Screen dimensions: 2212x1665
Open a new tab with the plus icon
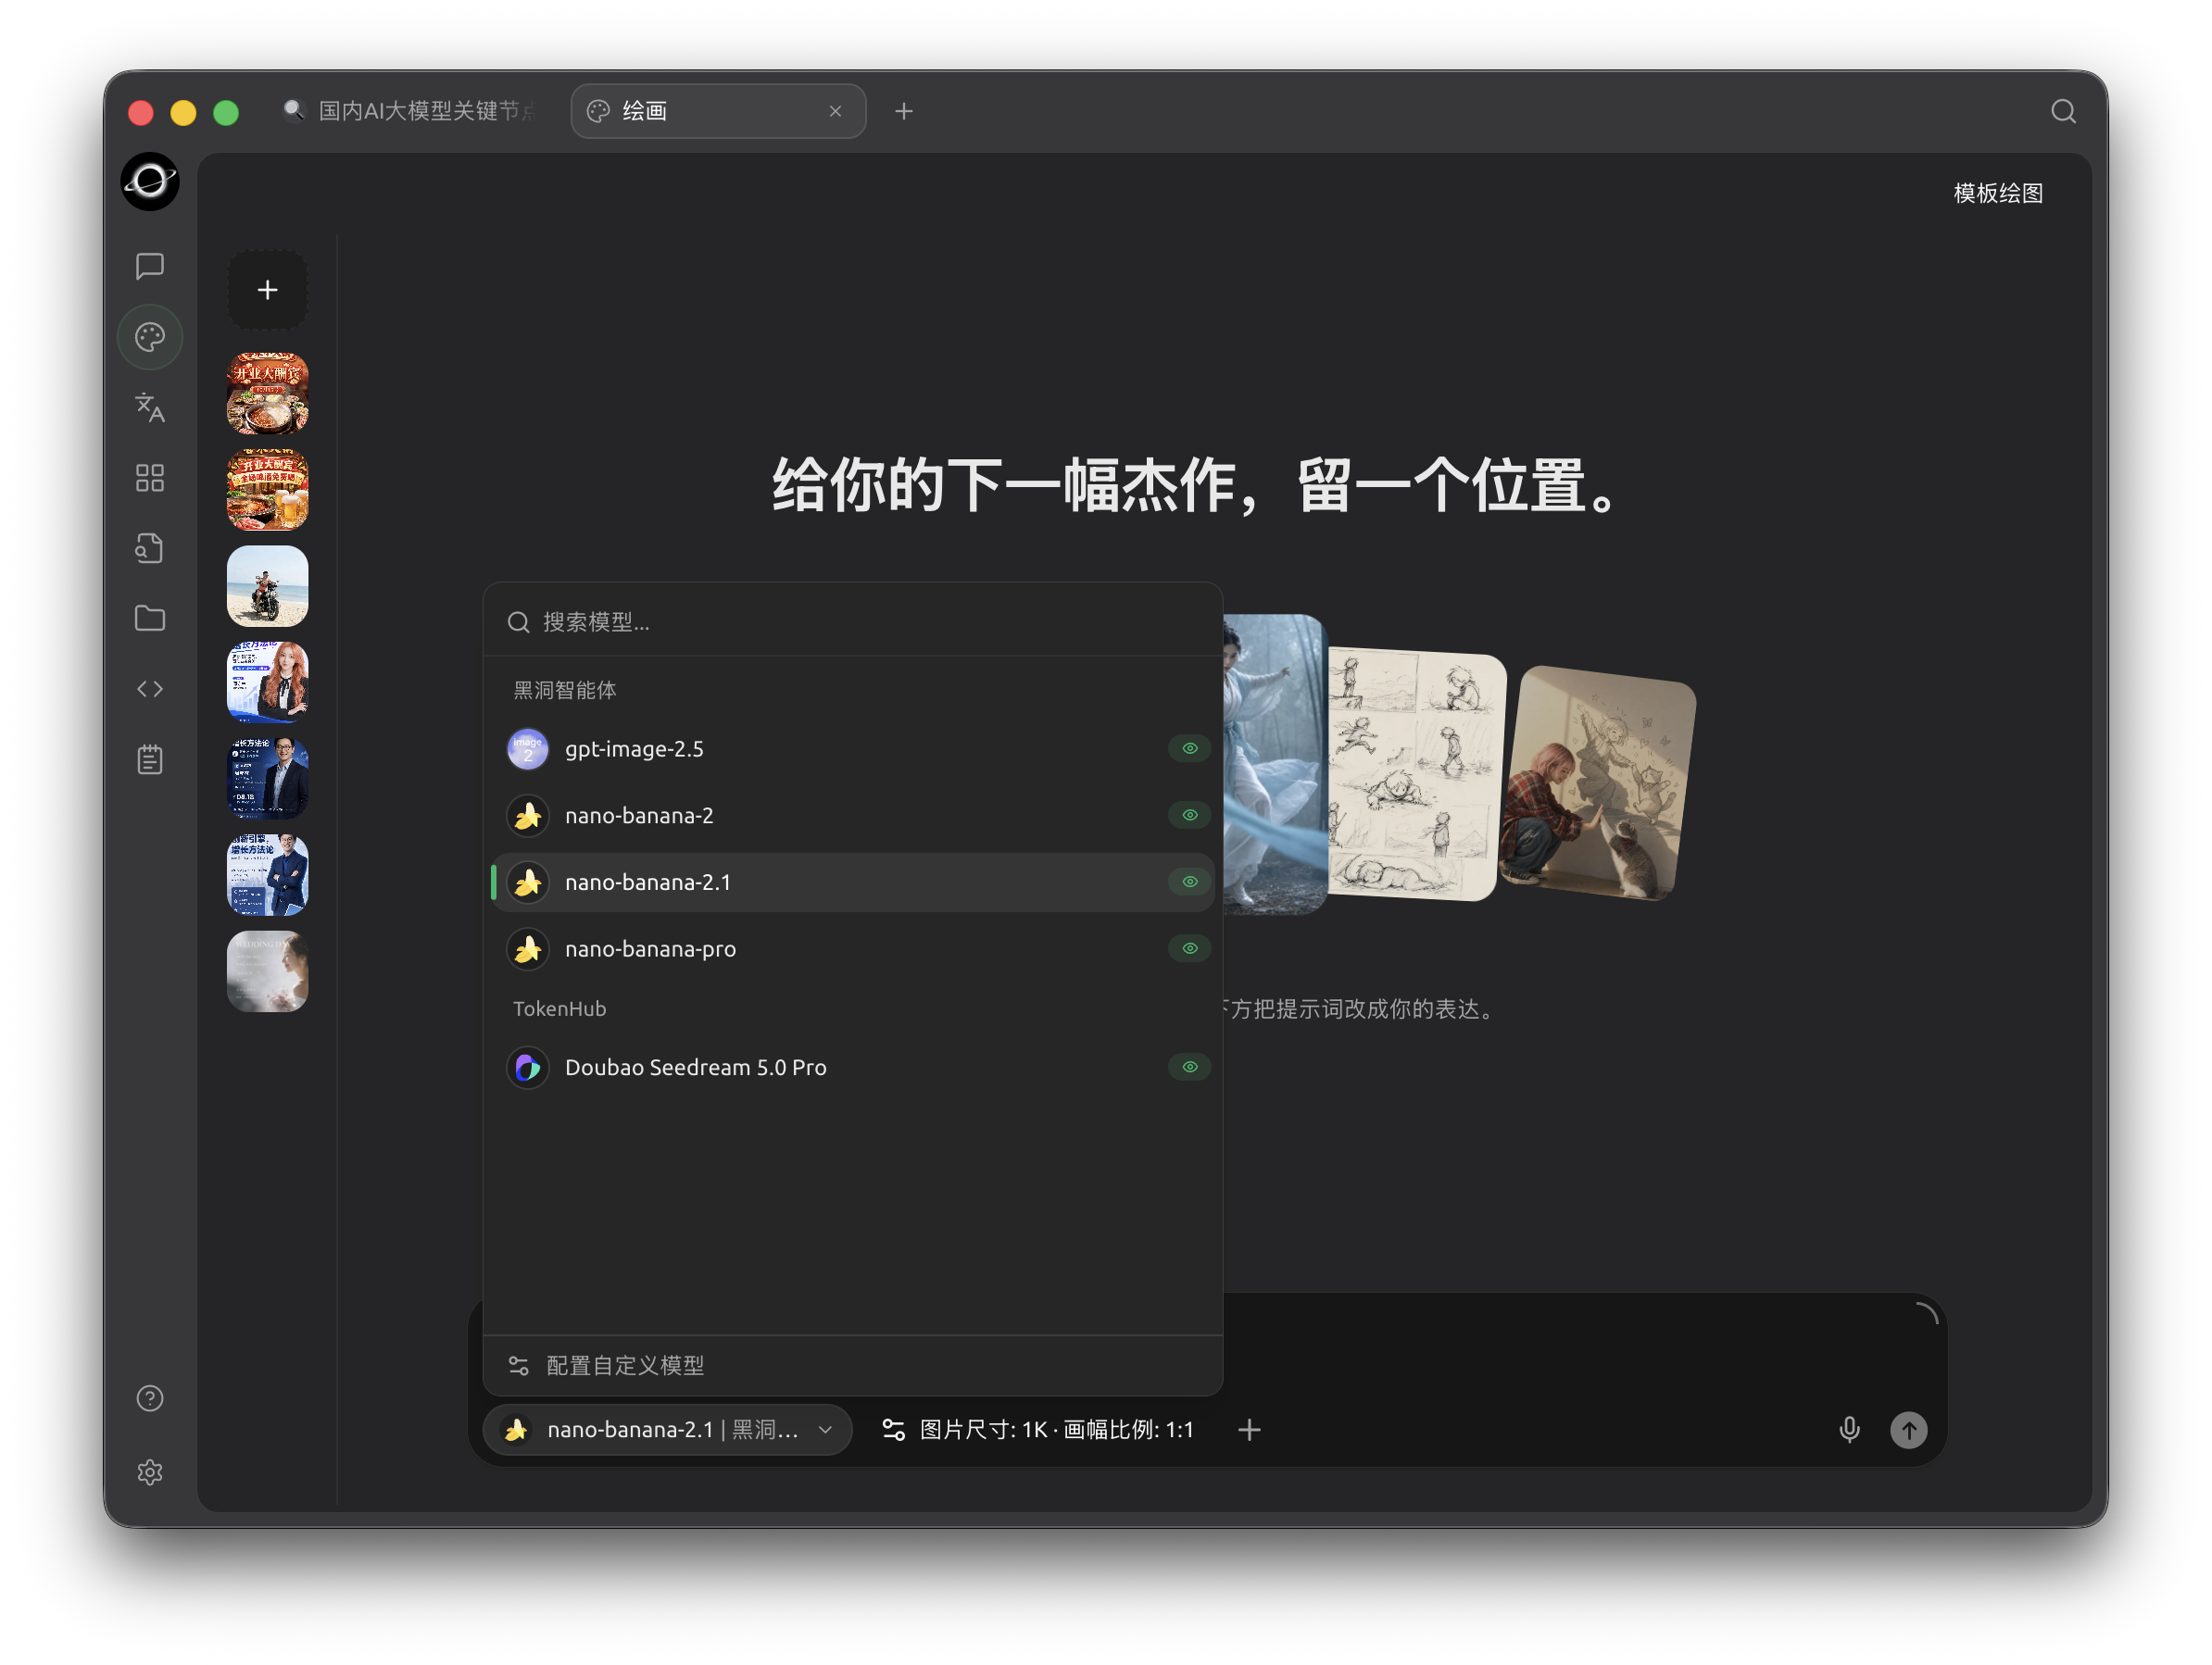904,111
